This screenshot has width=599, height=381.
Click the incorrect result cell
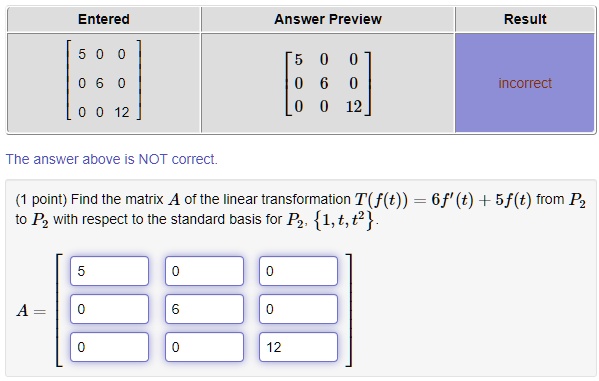click(525, 83)
